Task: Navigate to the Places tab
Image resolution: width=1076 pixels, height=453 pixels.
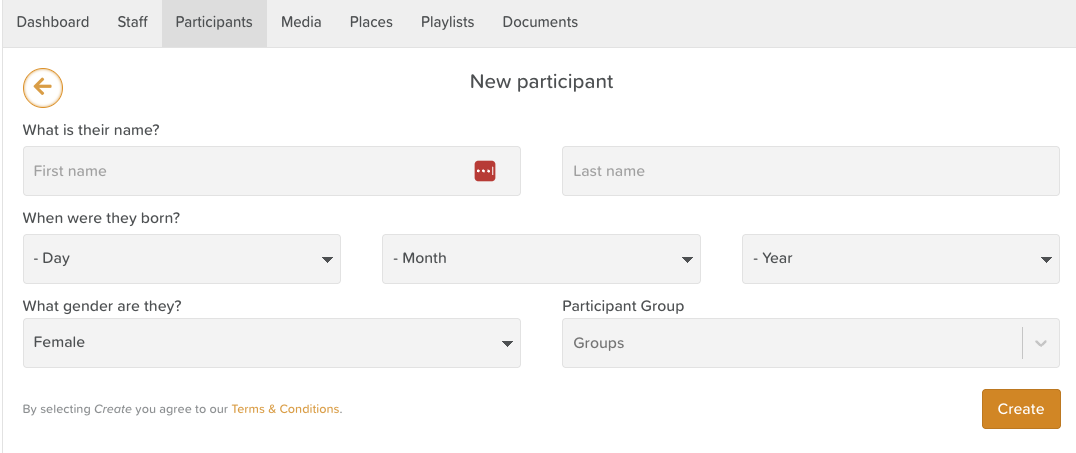Action: click(371, 22)
